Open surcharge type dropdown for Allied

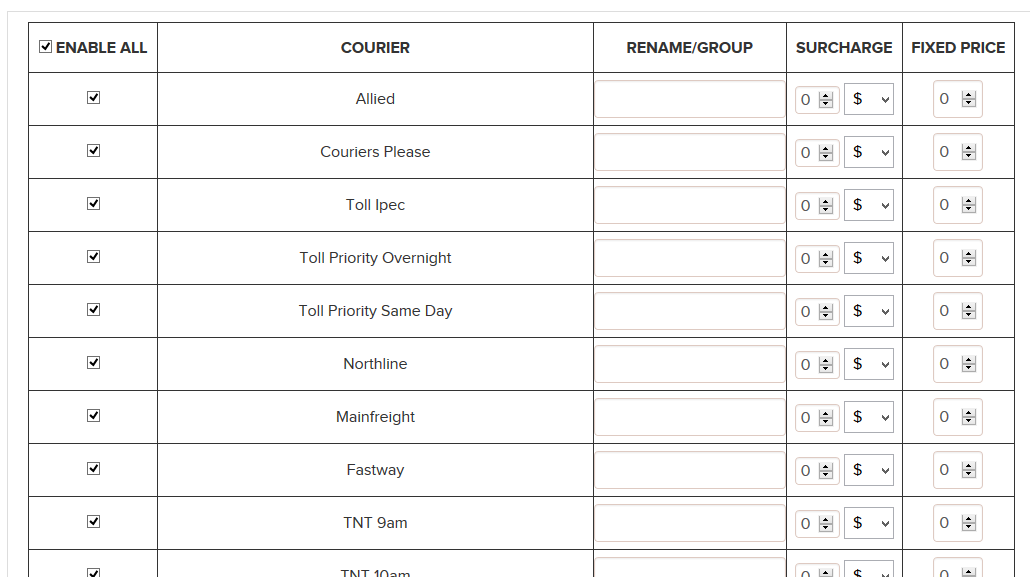click(x=868, y=99)
